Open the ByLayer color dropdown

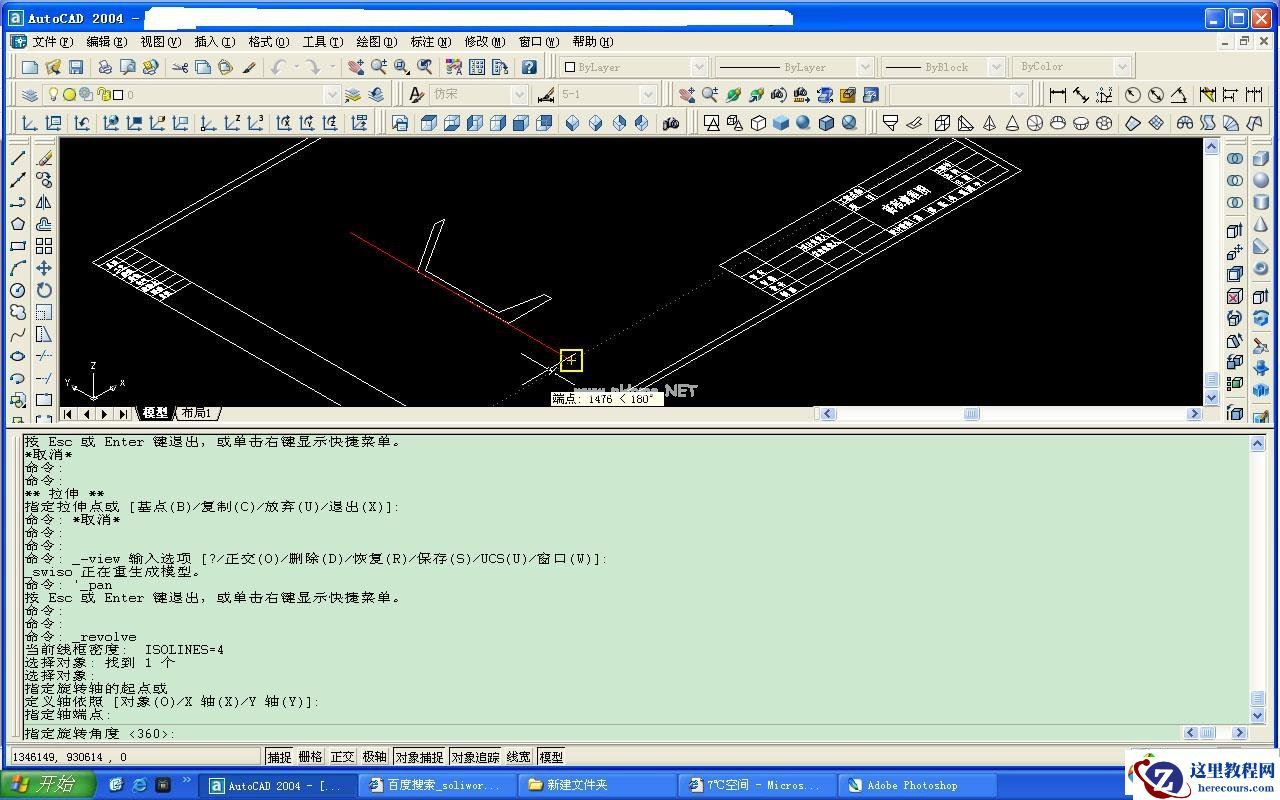click(x=699, y=67)
